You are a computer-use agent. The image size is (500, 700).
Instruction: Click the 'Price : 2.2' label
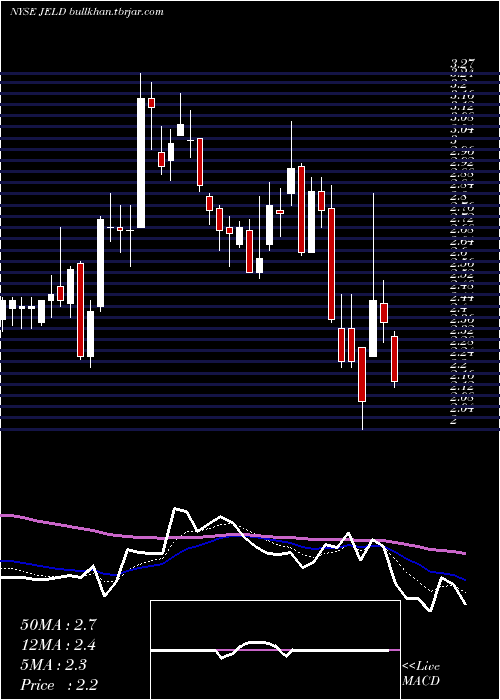point(59,685)
